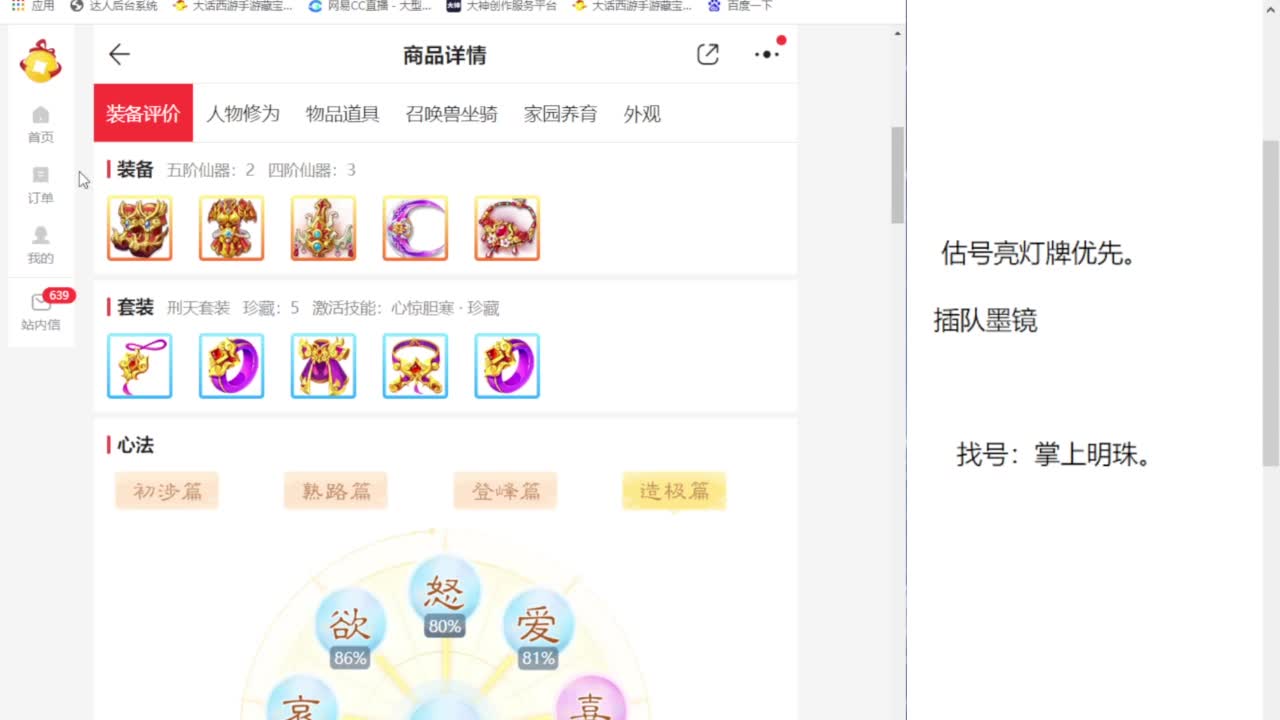The width and height of the screenshot is (1280, 720).
Task: Click the 刑天套装 set name
Action: (x=198, y=308)
